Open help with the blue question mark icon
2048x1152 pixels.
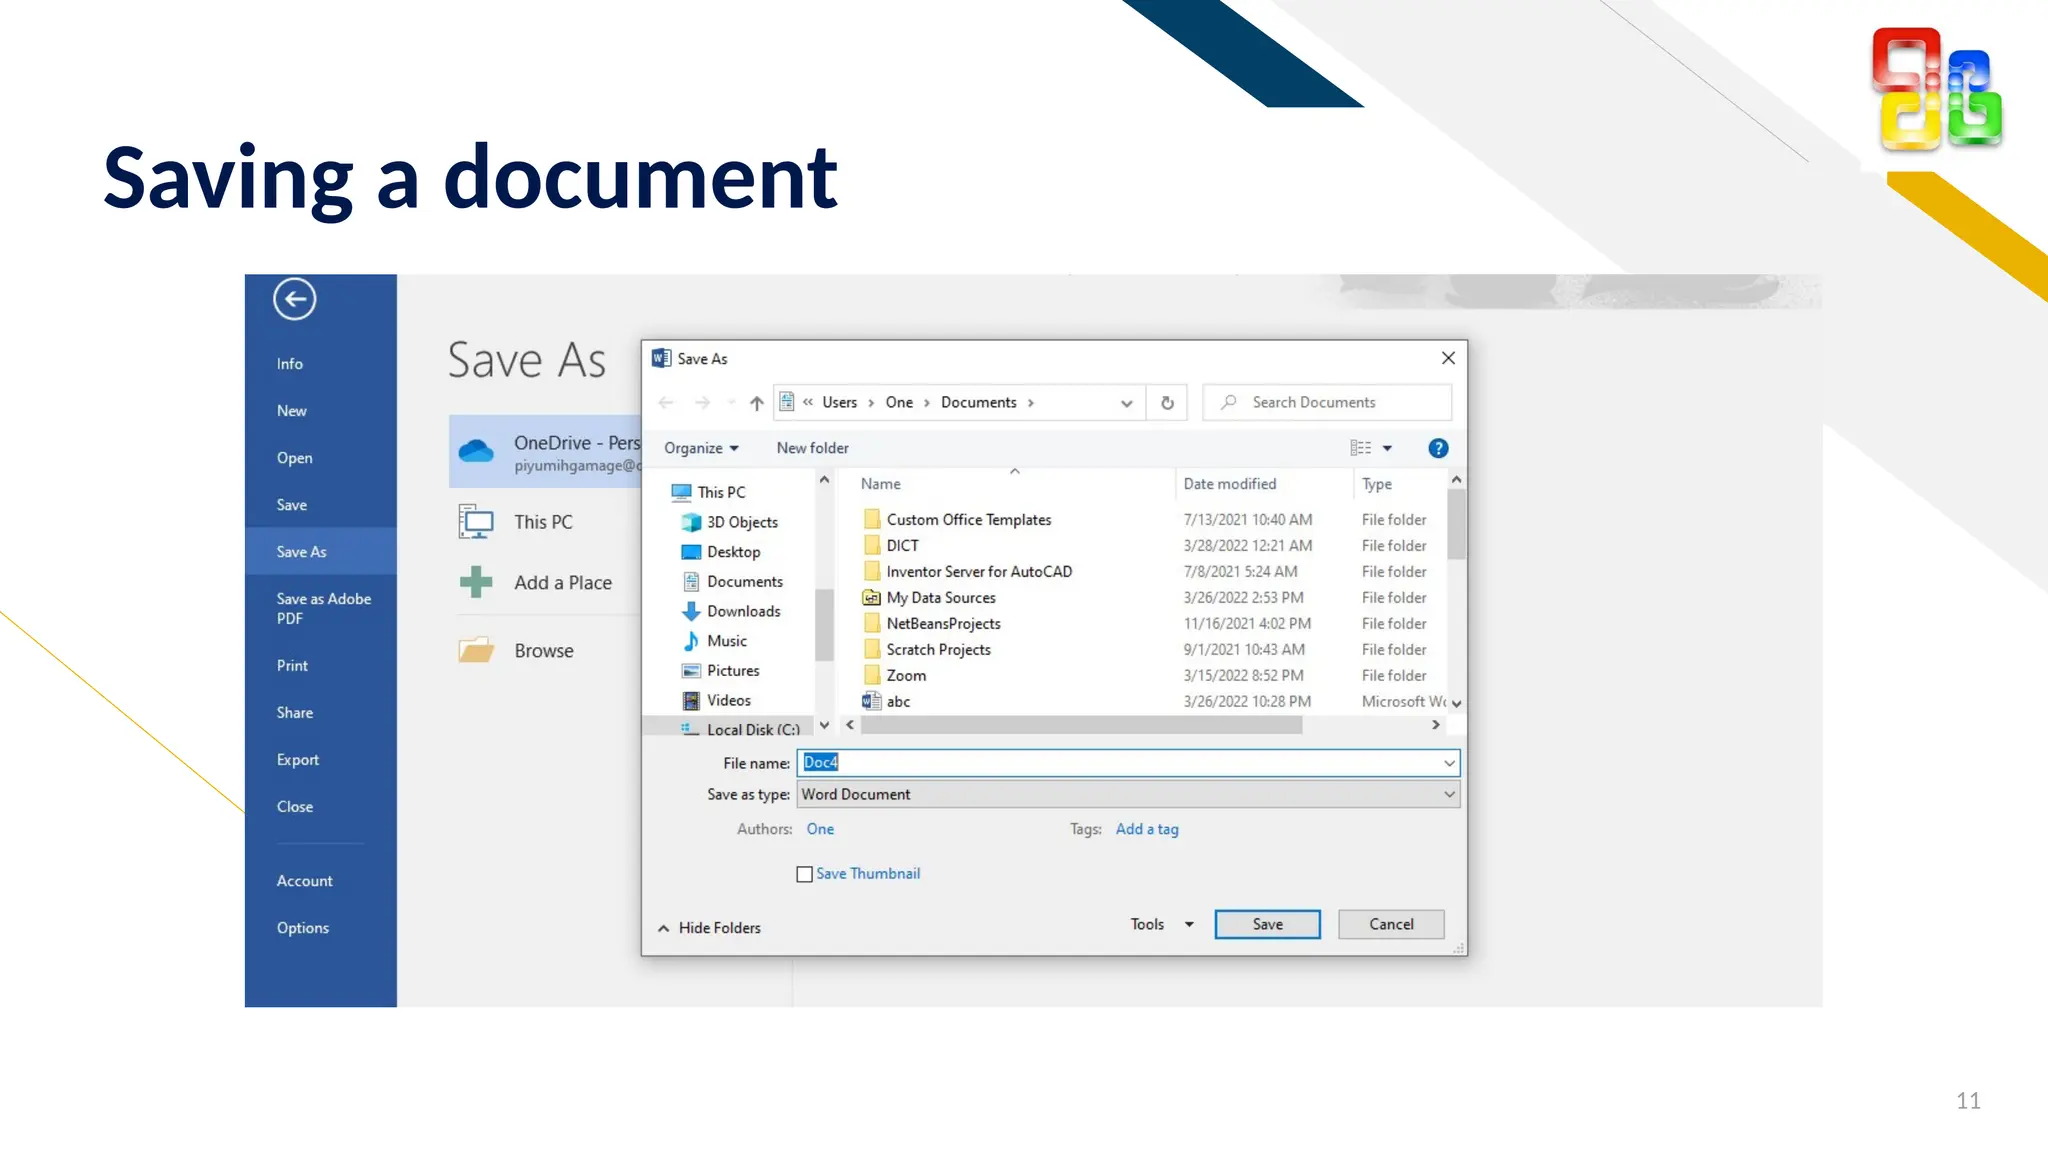pyautogui.click(x=1438, y=448)
